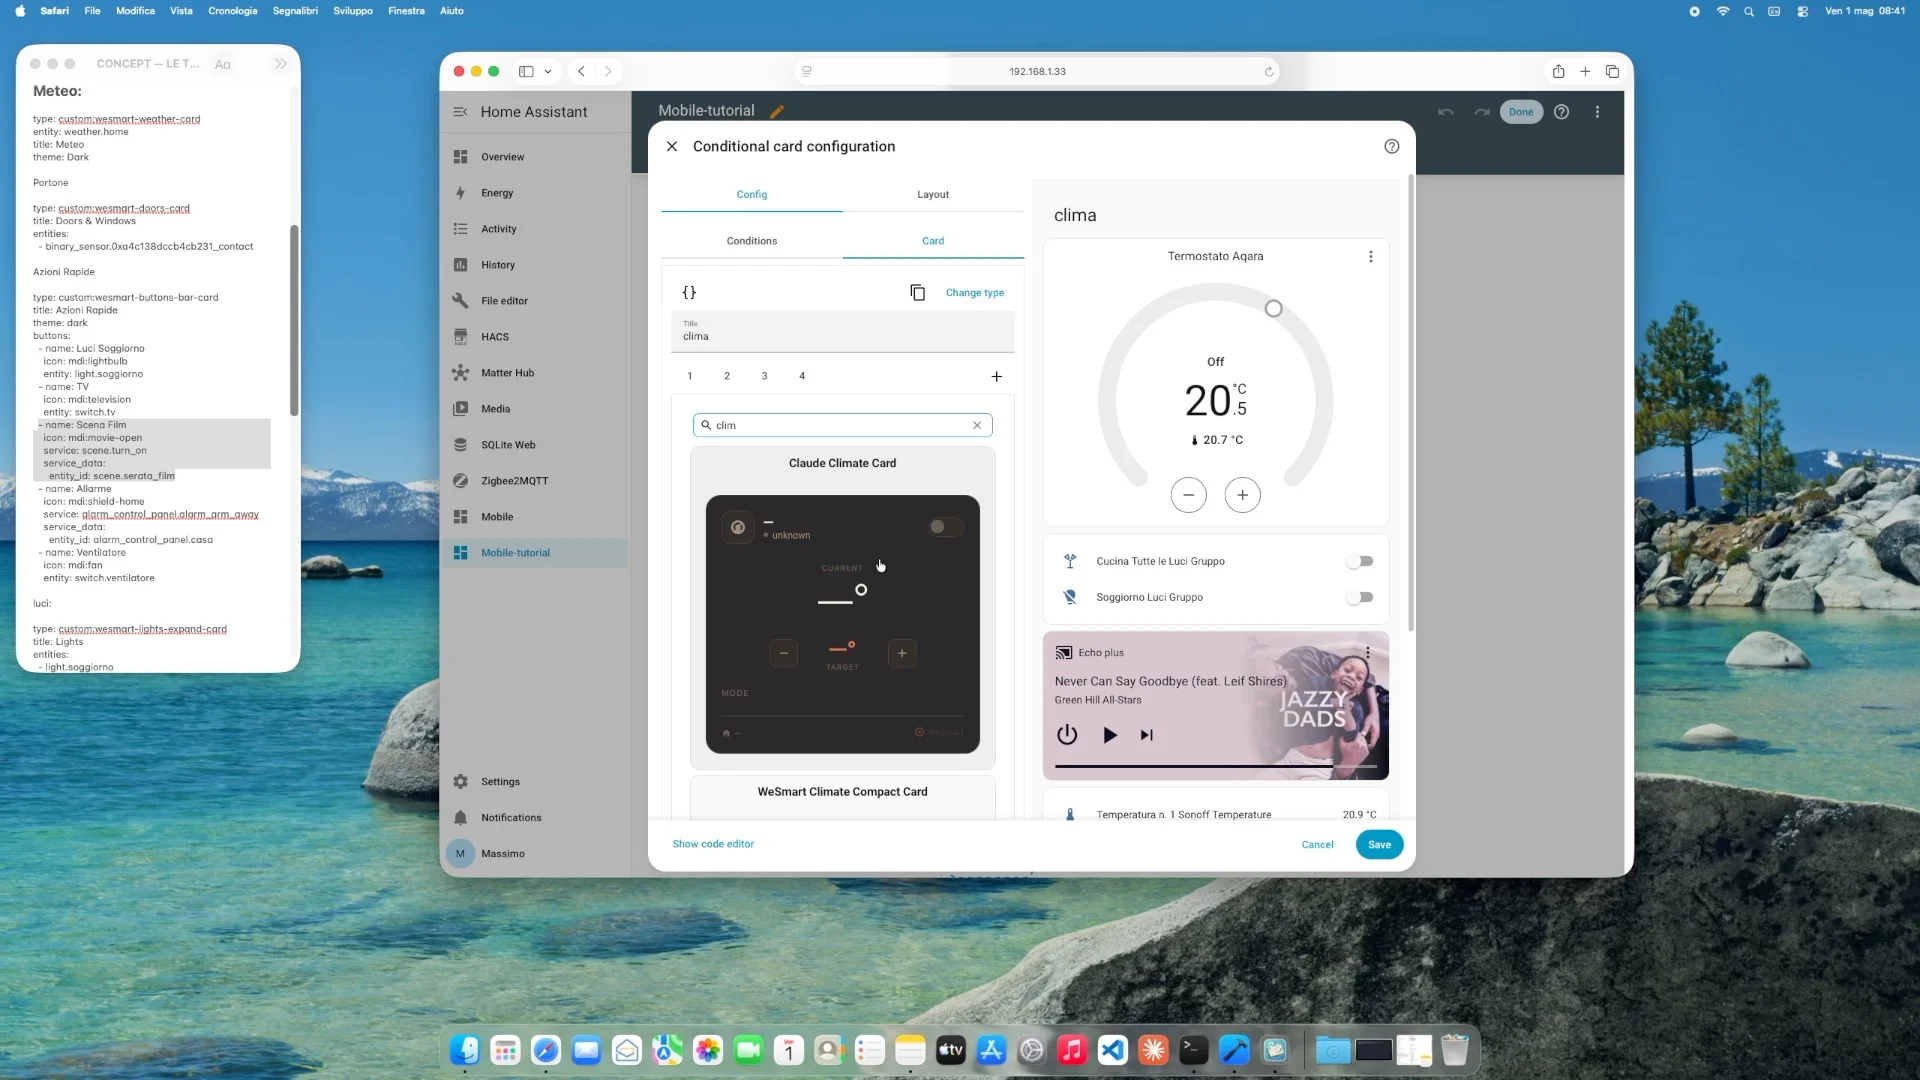The image size is (1920, 1080).
Task: Power toggle the Echo plus player
Action: click(1068, 735)
